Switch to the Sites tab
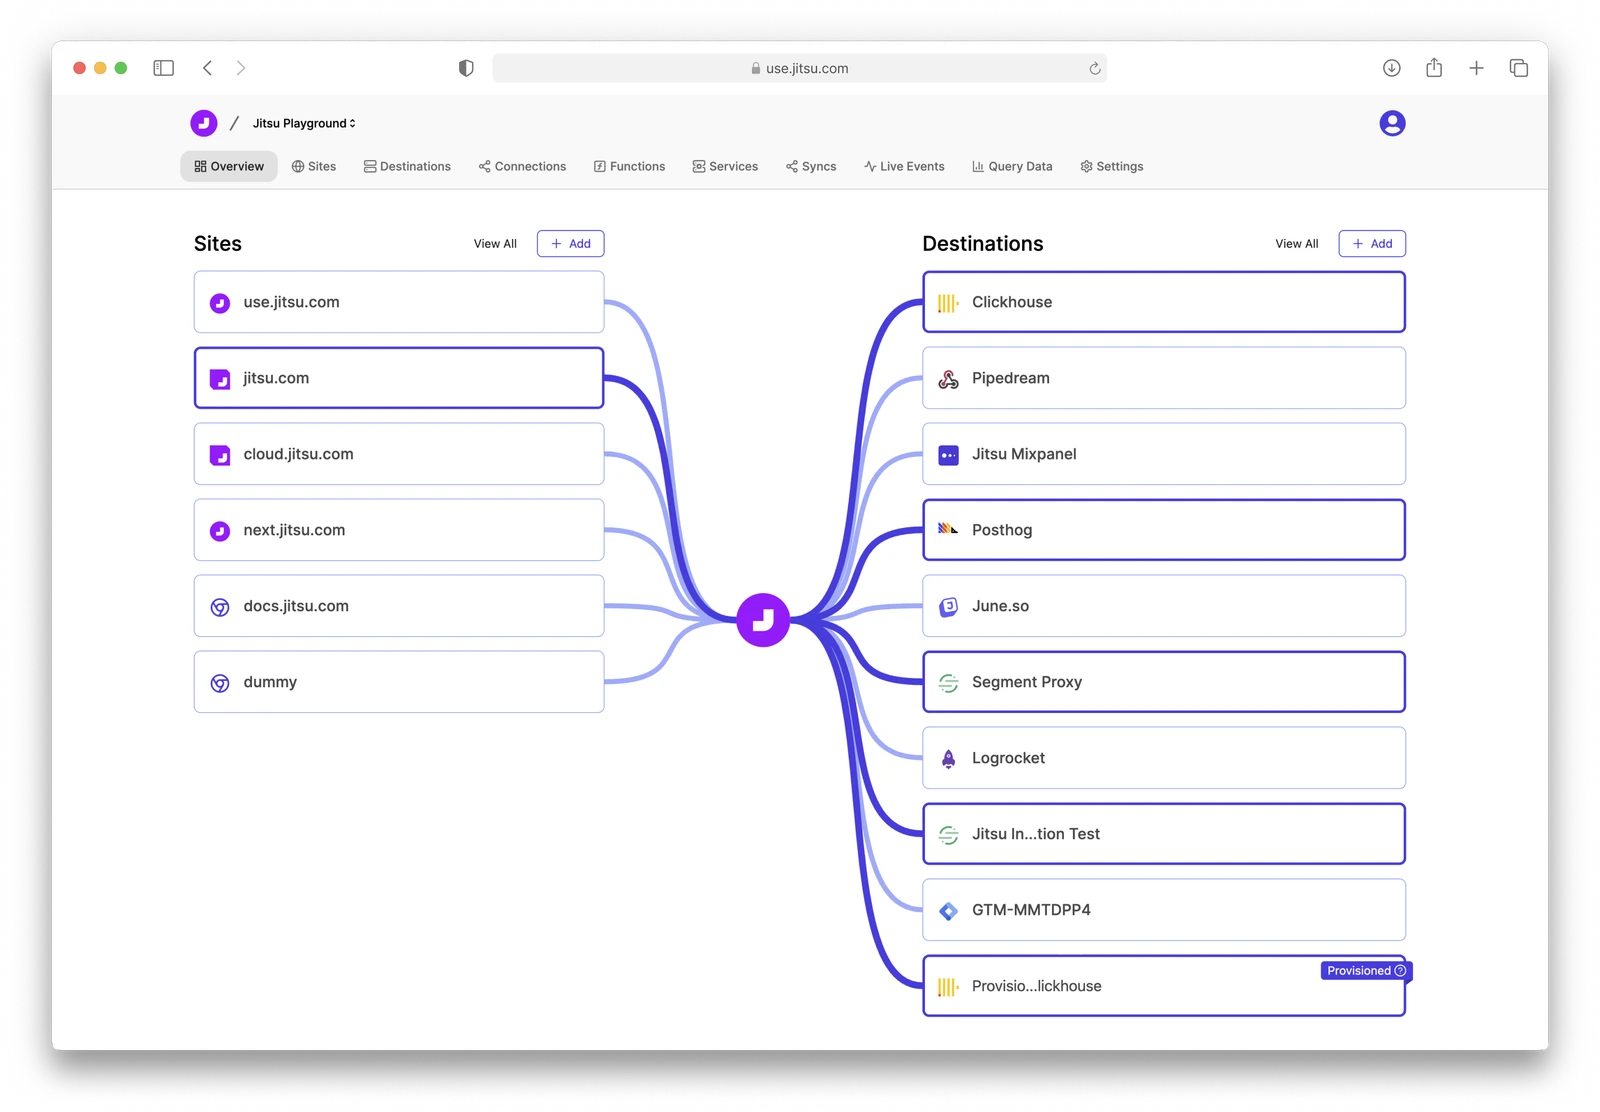 click(x=314, y=166)
